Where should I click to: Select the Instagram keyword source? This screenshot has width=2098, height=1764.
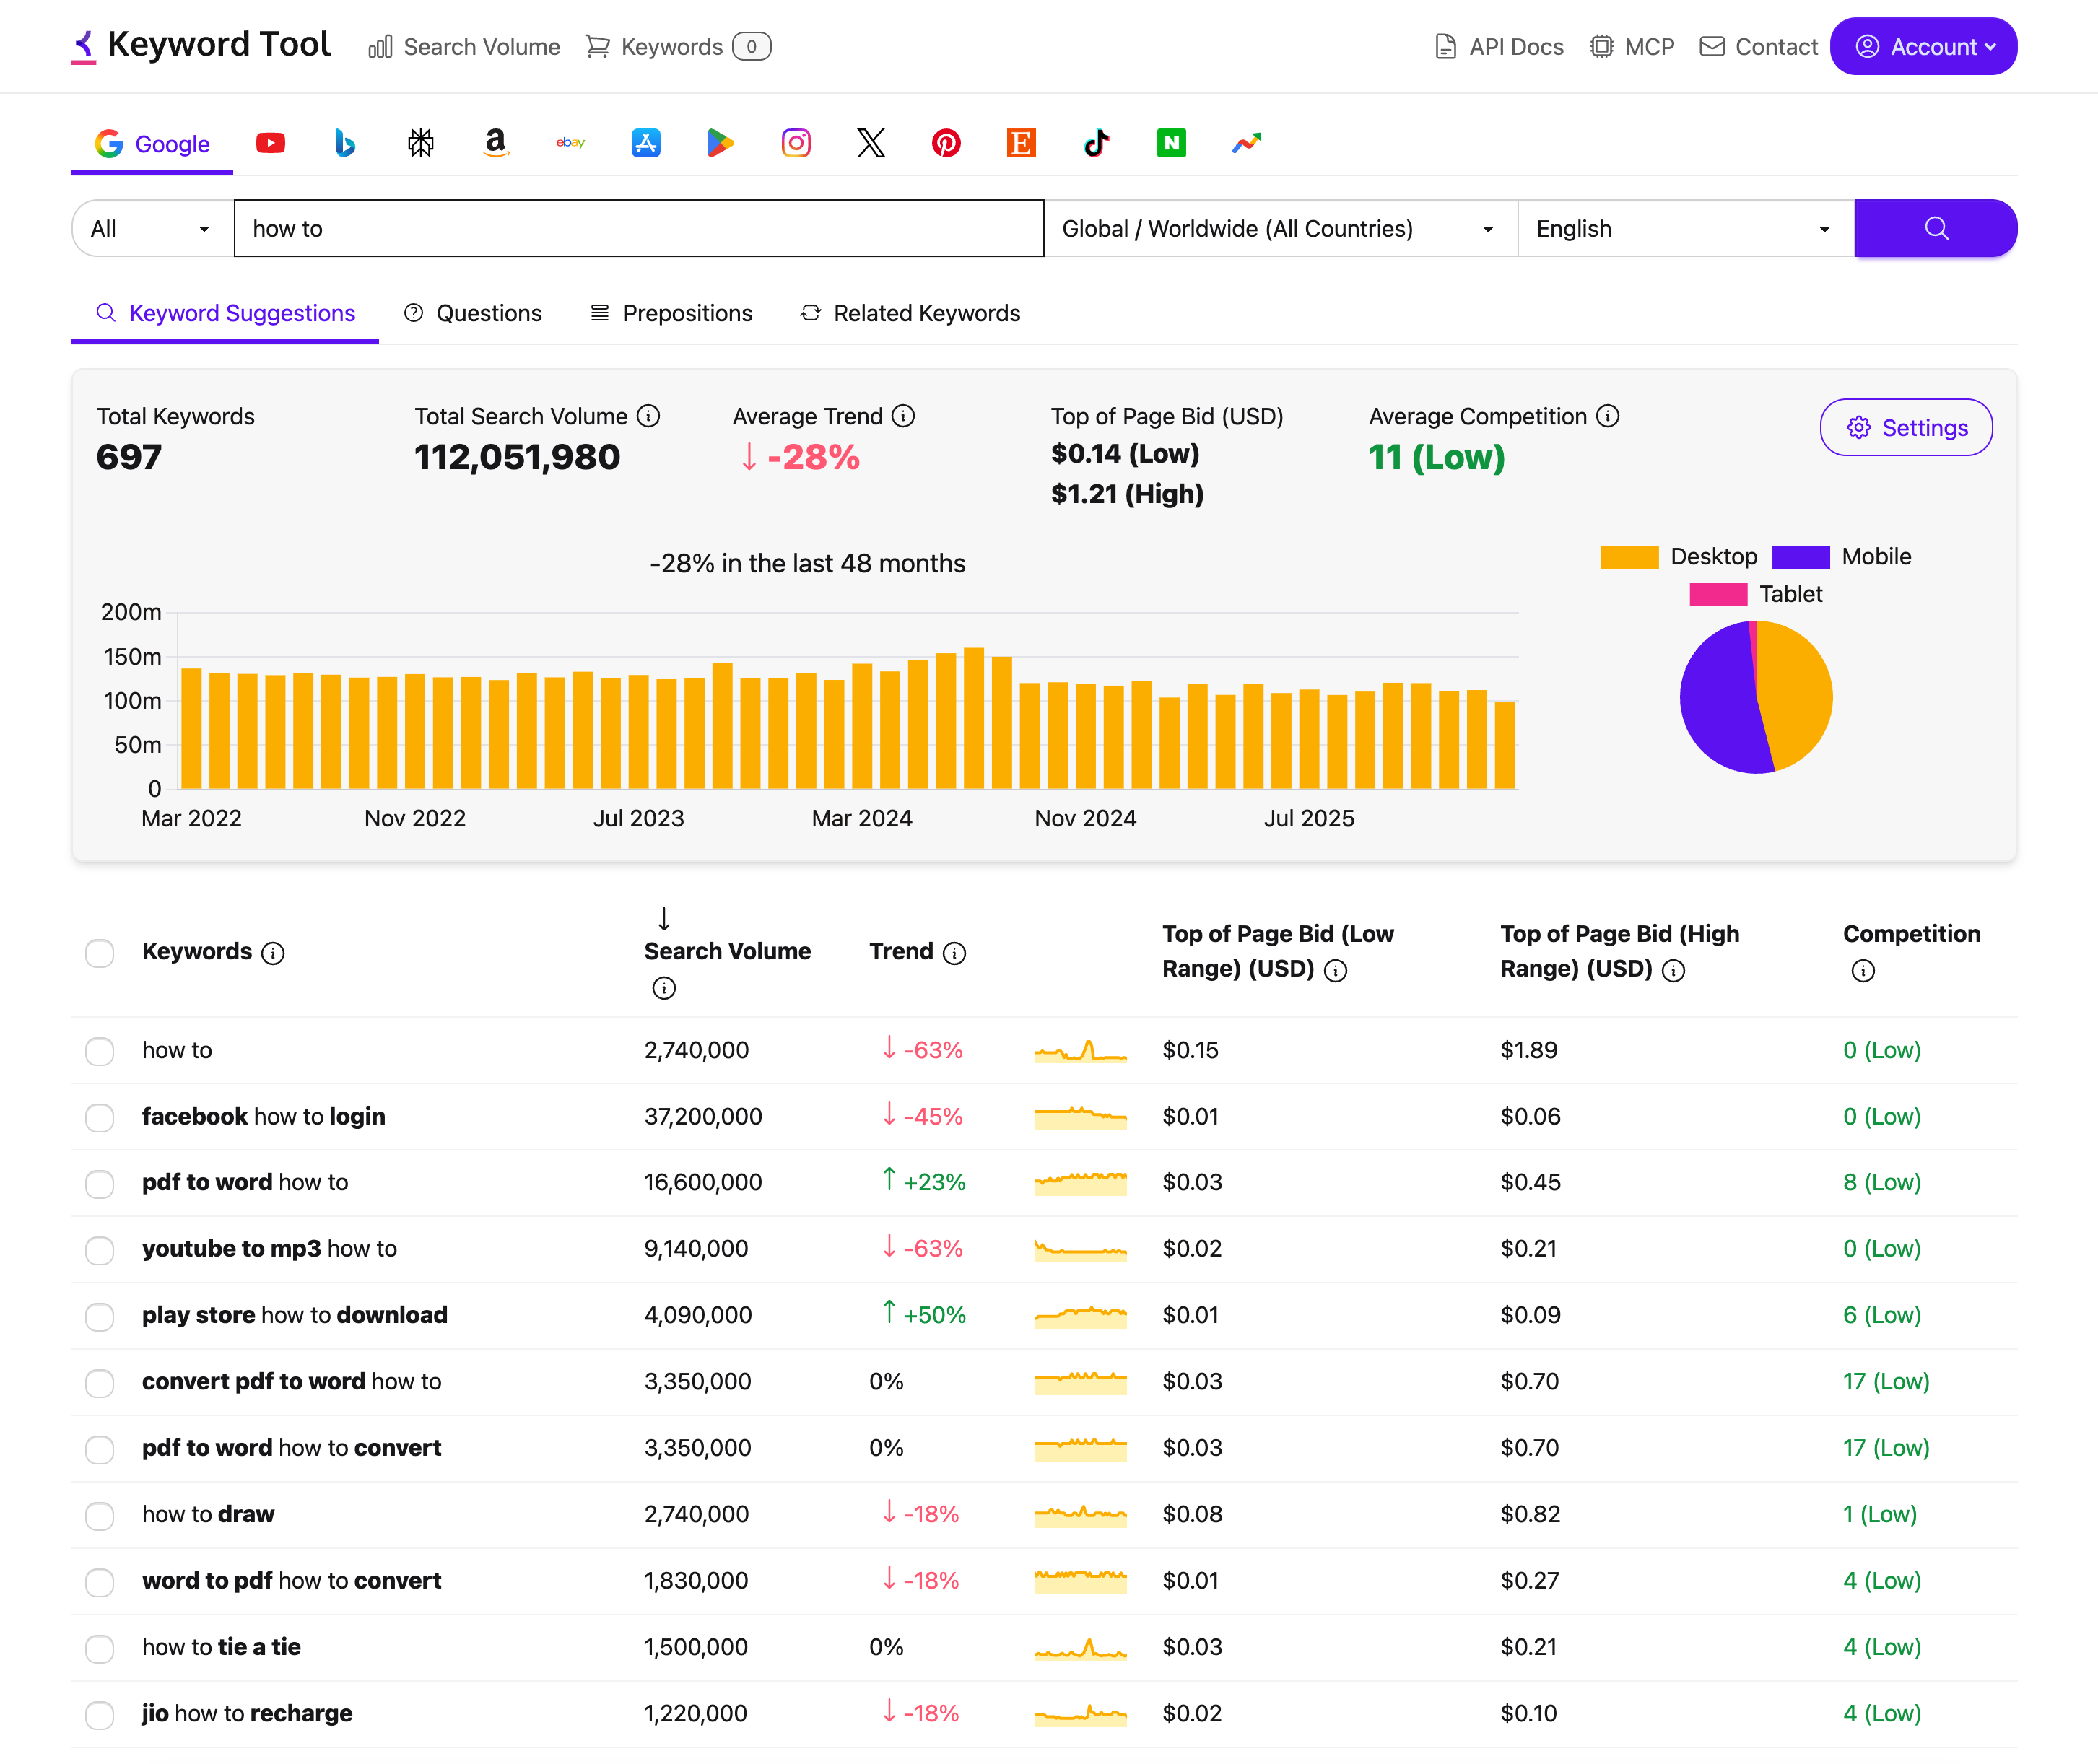click(796, 143)
